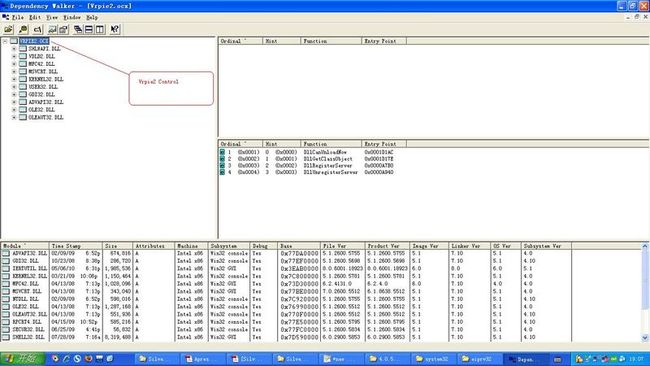The image size is (650, 366).
Task: Open the system32 taskbar button
Action: 434,359
